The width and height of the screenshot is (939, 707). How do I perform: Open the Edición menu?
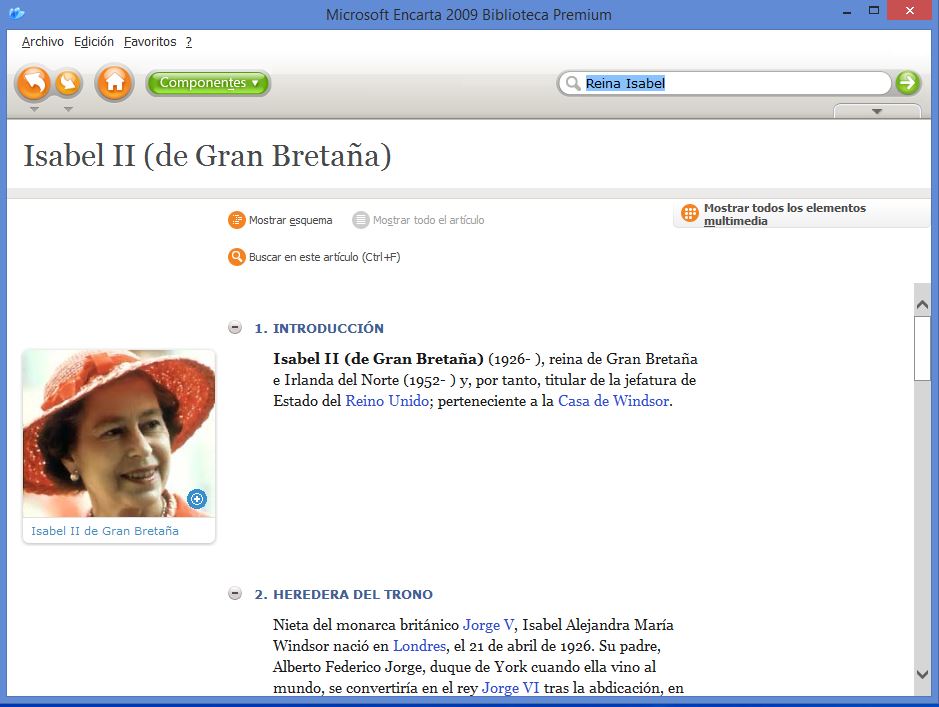coord(93,42)
